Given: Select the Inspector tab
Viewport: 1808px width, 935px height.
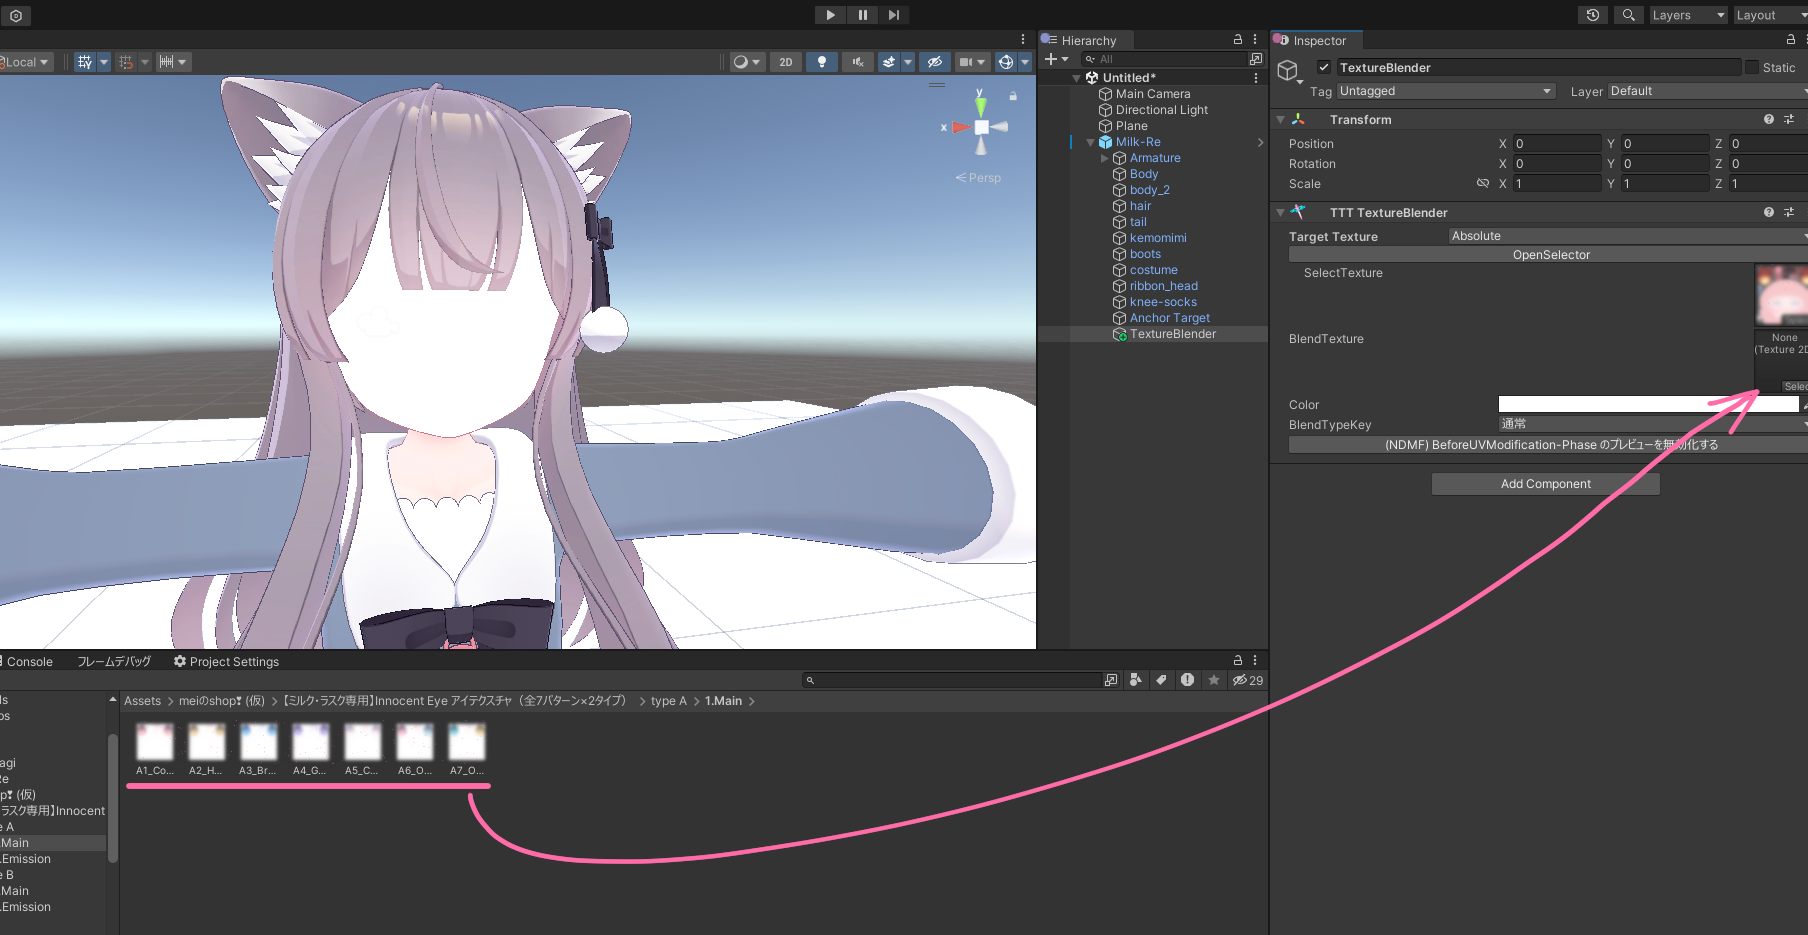Looking at the screenshot, I should 1315,40.
